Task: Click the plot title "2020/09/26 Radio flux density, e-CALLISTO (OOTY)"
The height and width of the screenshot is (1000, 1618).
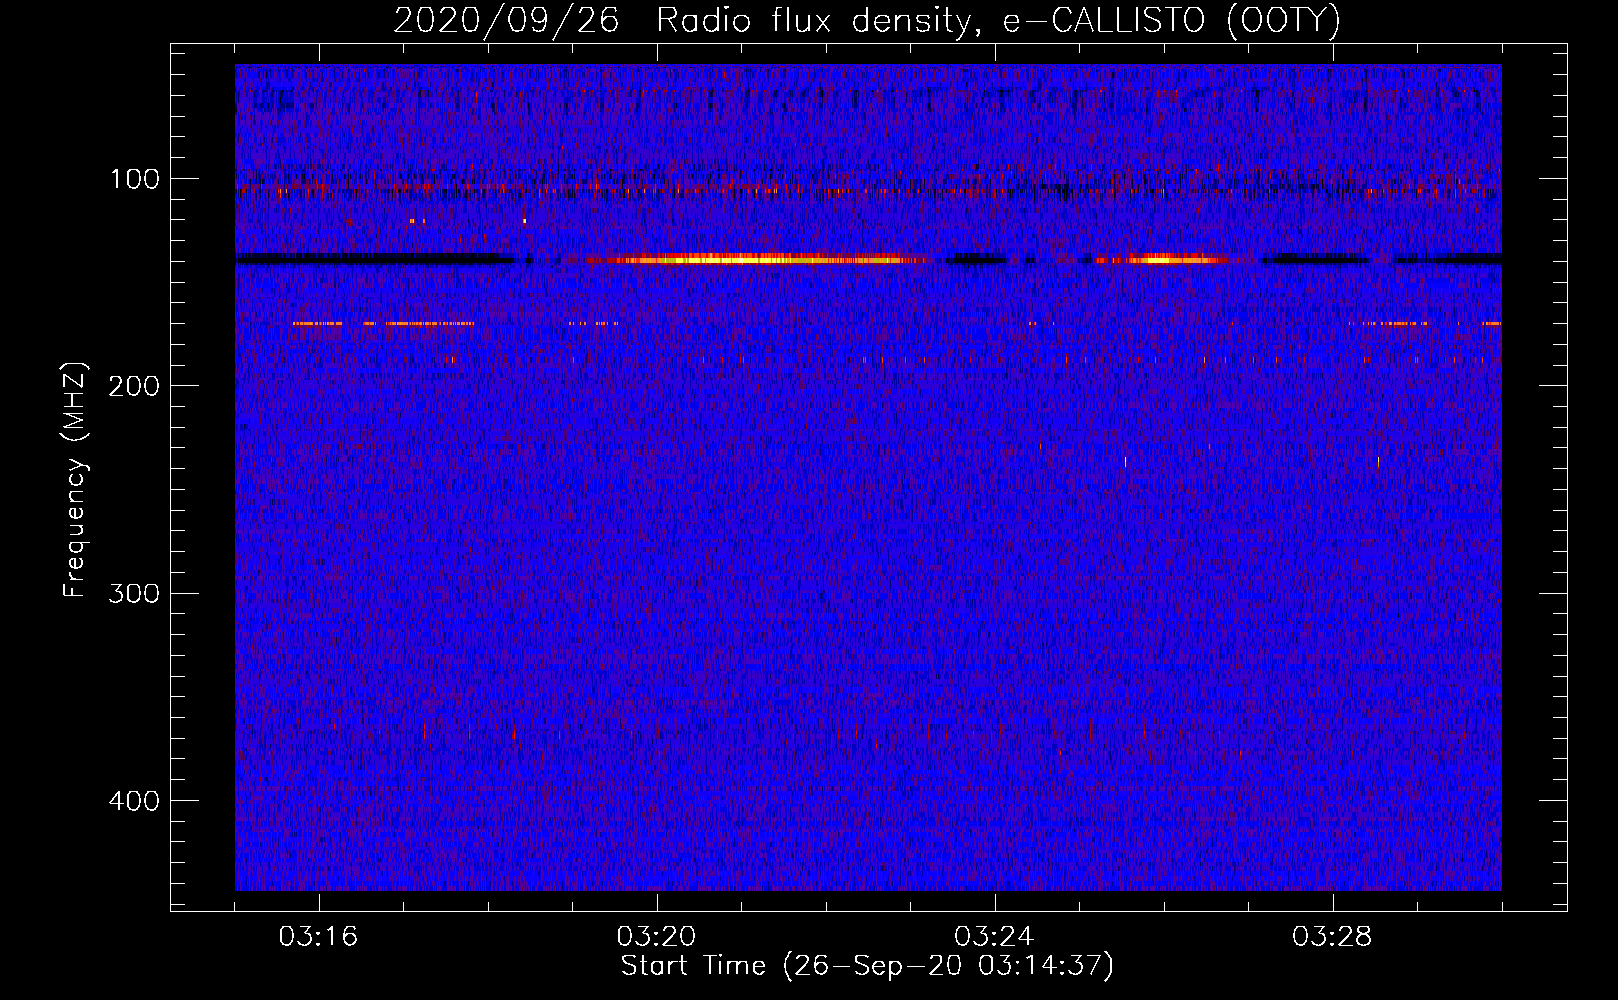Action: 866,21
